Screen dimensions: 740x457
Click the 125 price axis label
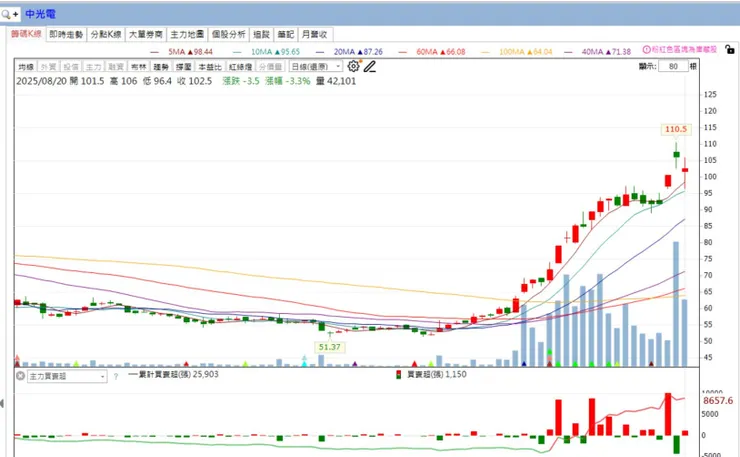(710, 94)
